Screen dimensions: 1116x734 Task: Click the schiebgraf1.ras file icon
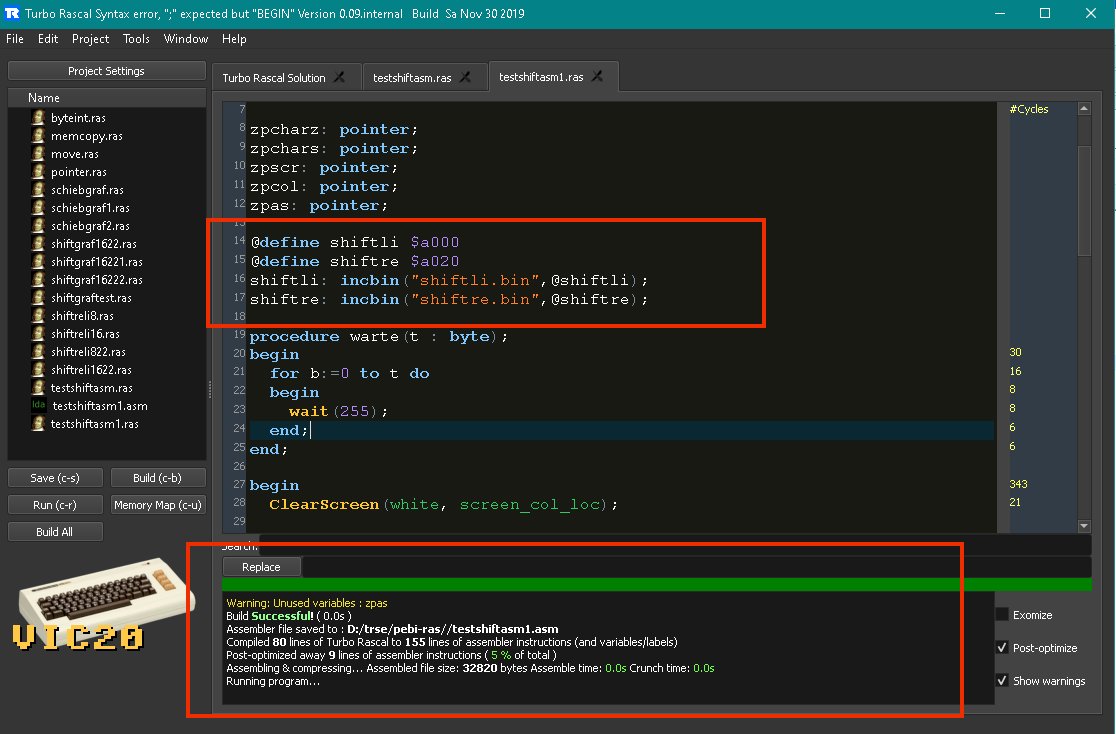tap(38, 207)
